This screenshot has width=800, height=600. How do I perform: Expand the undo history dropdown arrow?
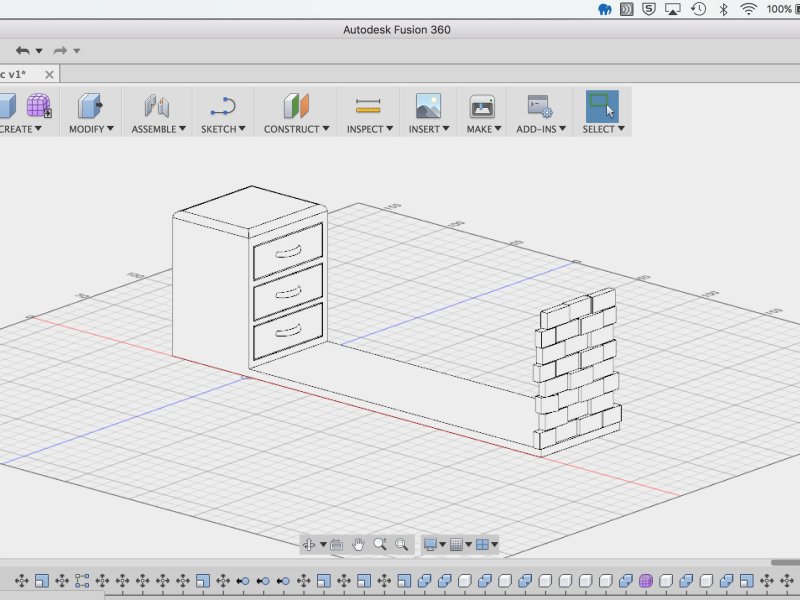coord(39,51)
